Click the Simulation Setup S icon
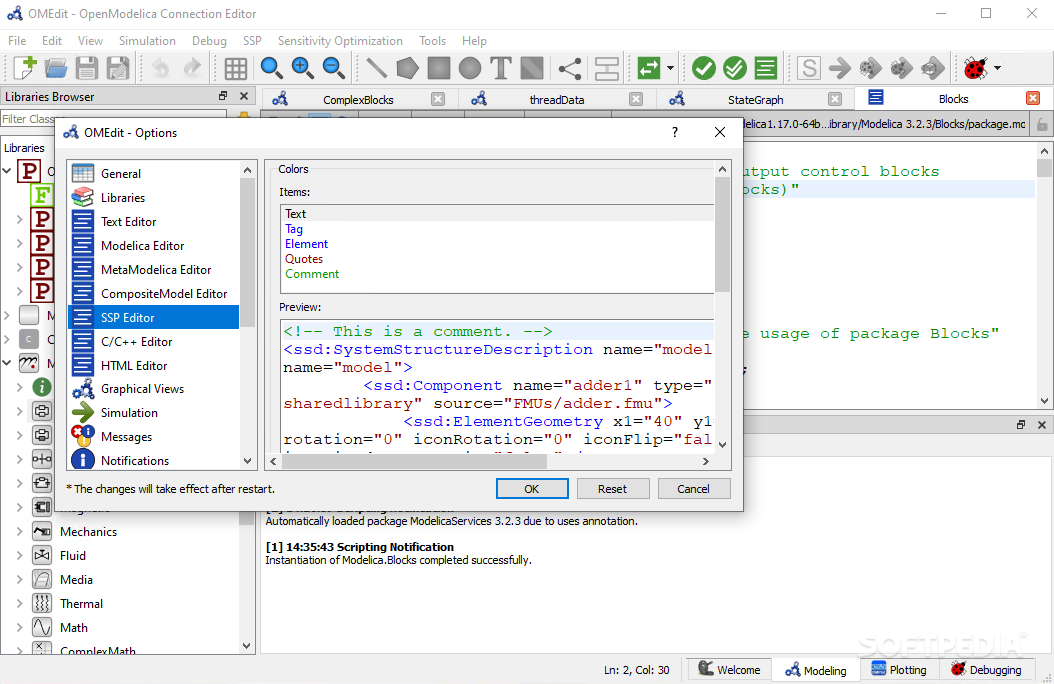 tap(809, 68)
